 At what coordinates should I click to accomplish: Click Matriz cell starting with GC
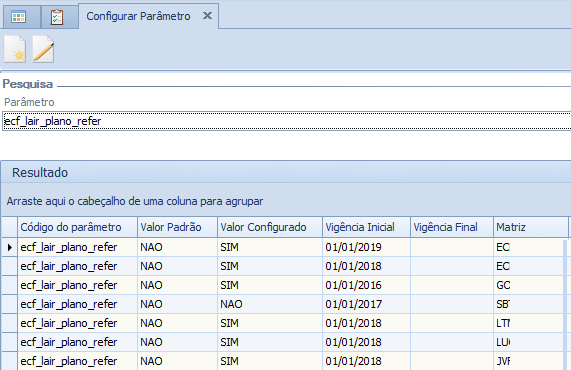click(528, 285)
